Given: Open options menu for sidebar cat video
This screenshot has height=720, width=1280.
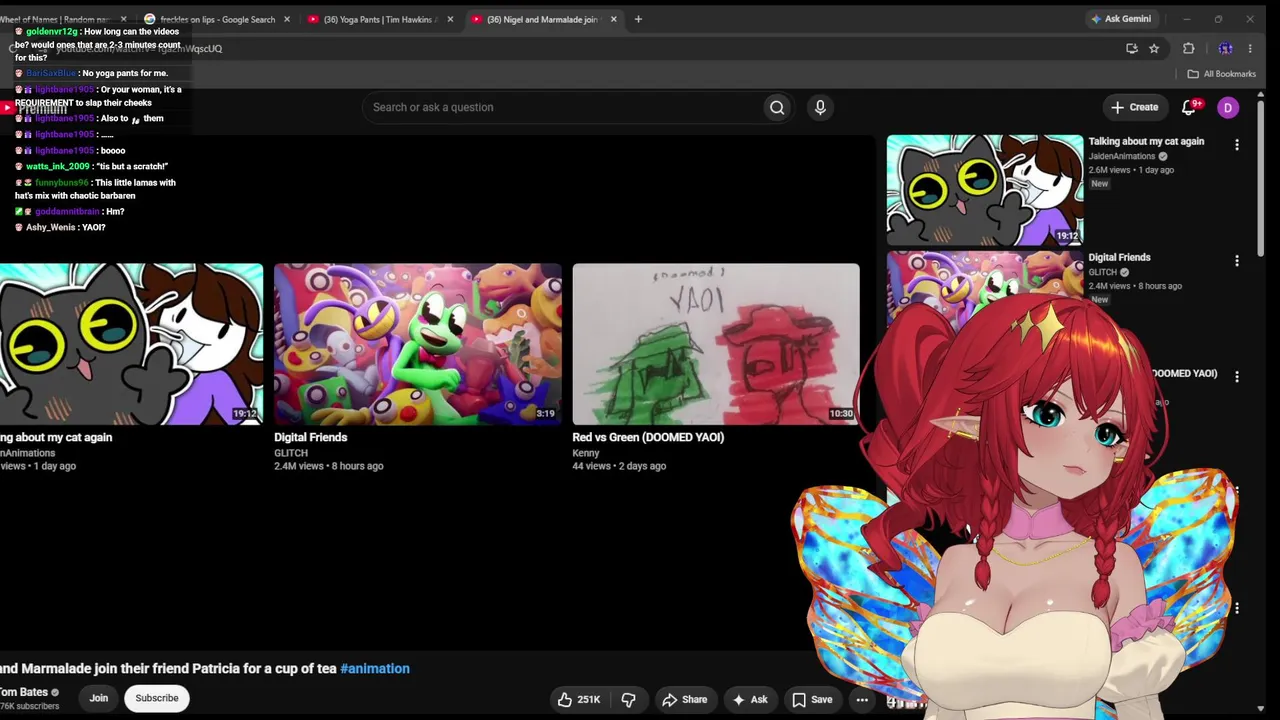Looking at the screenshot, I should click(x=1237, y=145).
